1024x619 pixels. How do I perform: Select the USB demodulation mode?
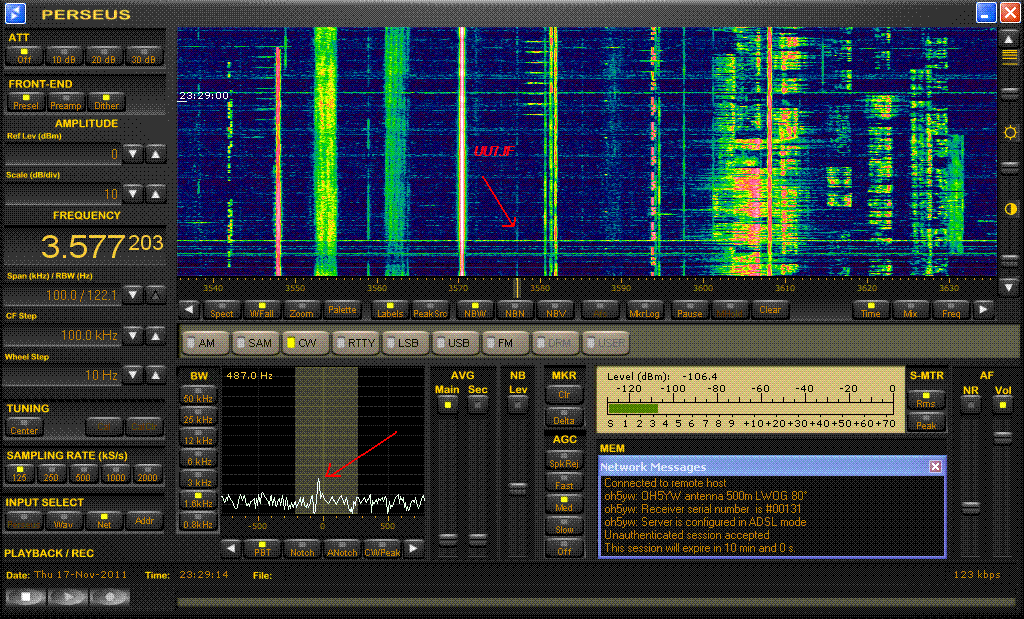pos(455,342)
